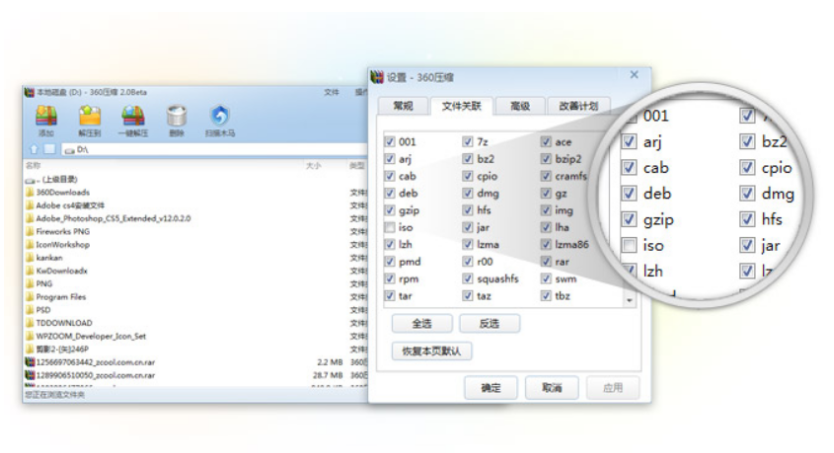Toggle the lzma86 checkbox
Viewport: 834px width, 453px height.
[546, 245]
